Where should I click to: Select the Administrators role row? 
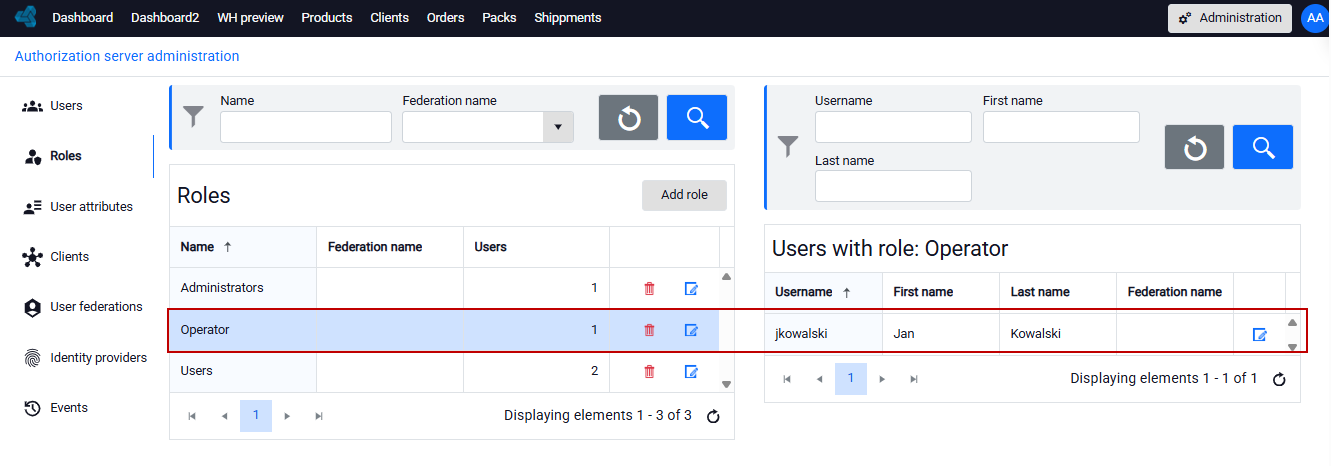click(x=444, y=288)
